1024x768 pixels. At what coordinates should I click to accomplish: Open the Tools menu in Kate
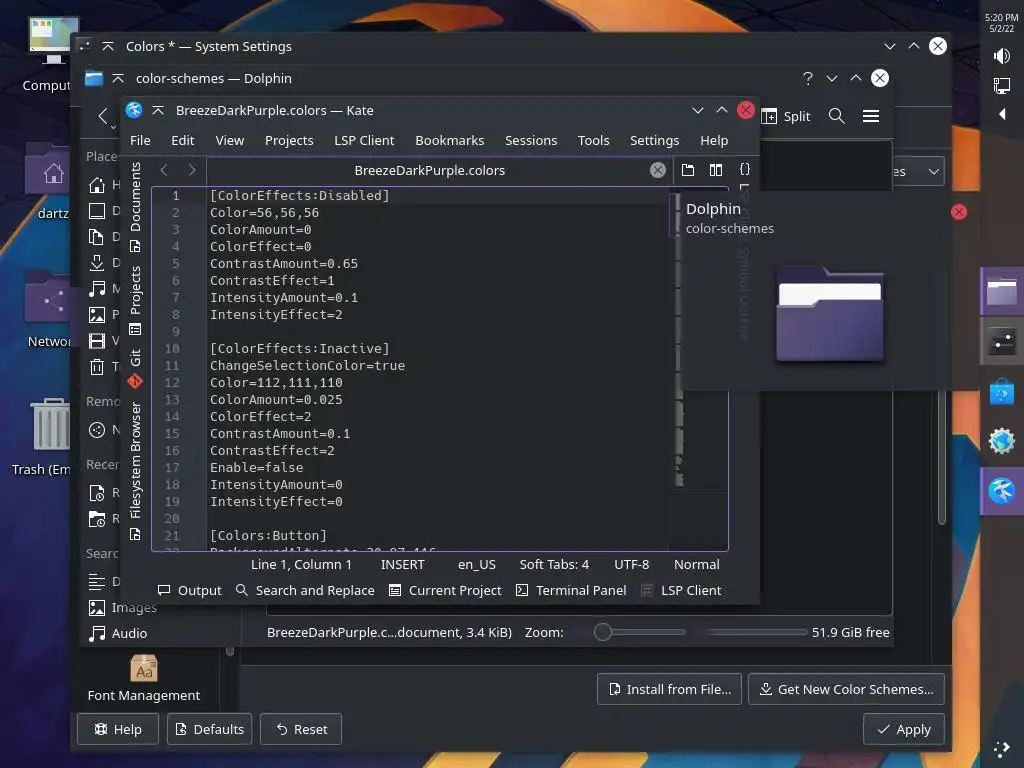[x=593, y=140]
